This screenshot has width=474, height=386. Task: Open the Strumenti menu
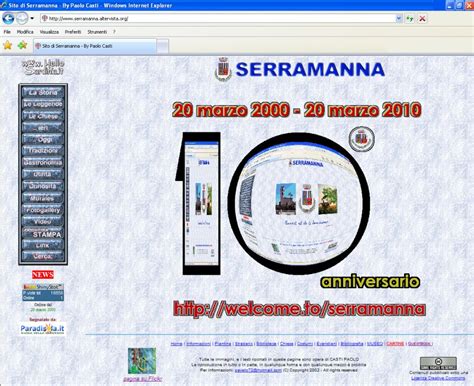point(97,32)
